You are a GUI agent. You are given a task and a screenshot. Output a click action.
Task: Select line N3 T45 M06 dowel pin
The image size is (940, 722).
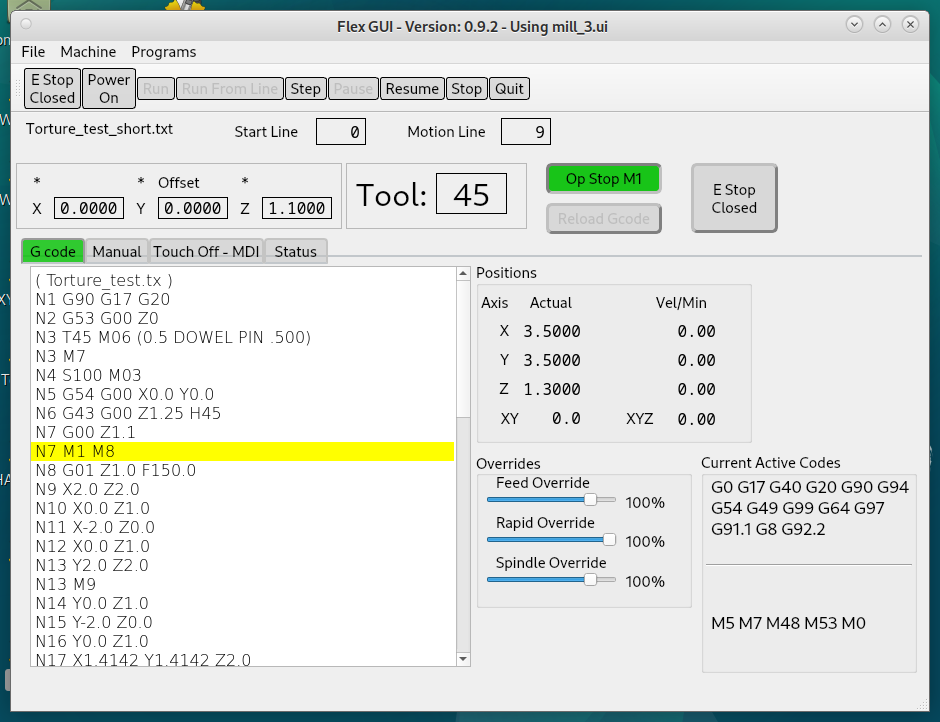click(242, 338)
